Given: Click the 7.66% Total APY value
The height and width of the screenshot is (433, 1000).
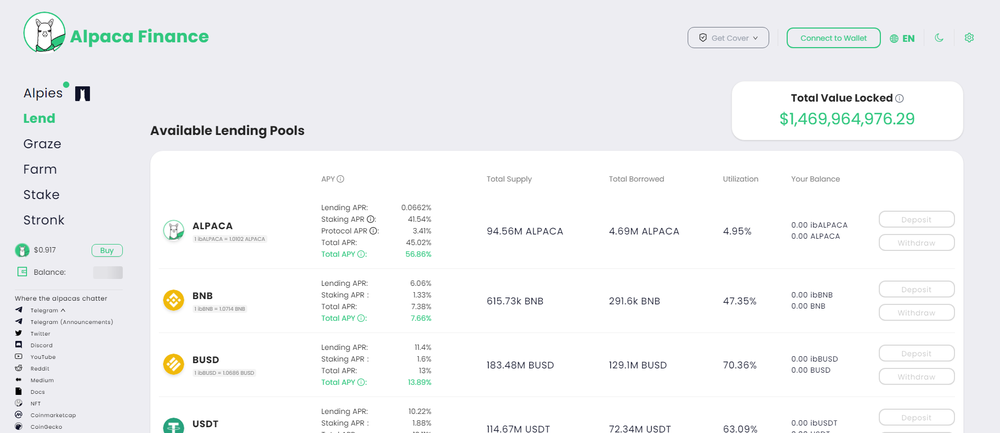Looking at the screenshot, I should 422,318.
